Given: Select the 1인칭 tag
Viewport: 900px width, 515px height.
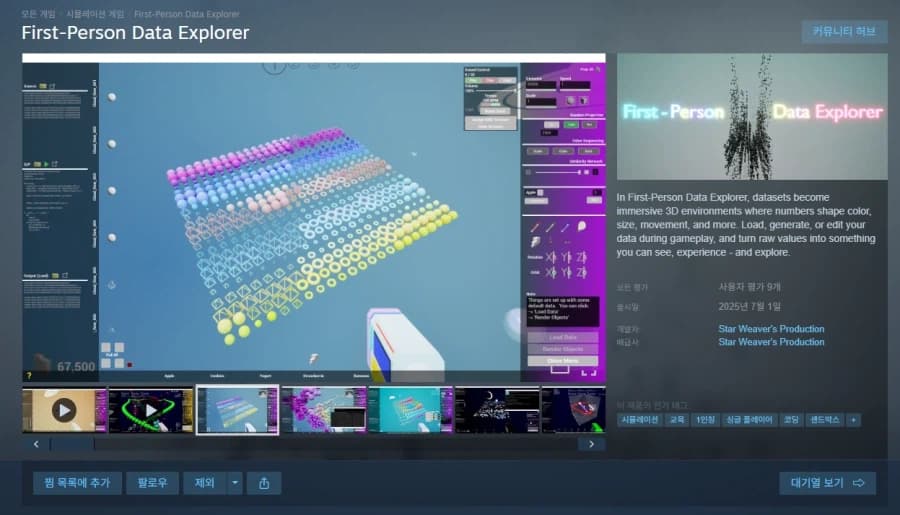Looking at the screenshot, I should click(x=705, y=420).
